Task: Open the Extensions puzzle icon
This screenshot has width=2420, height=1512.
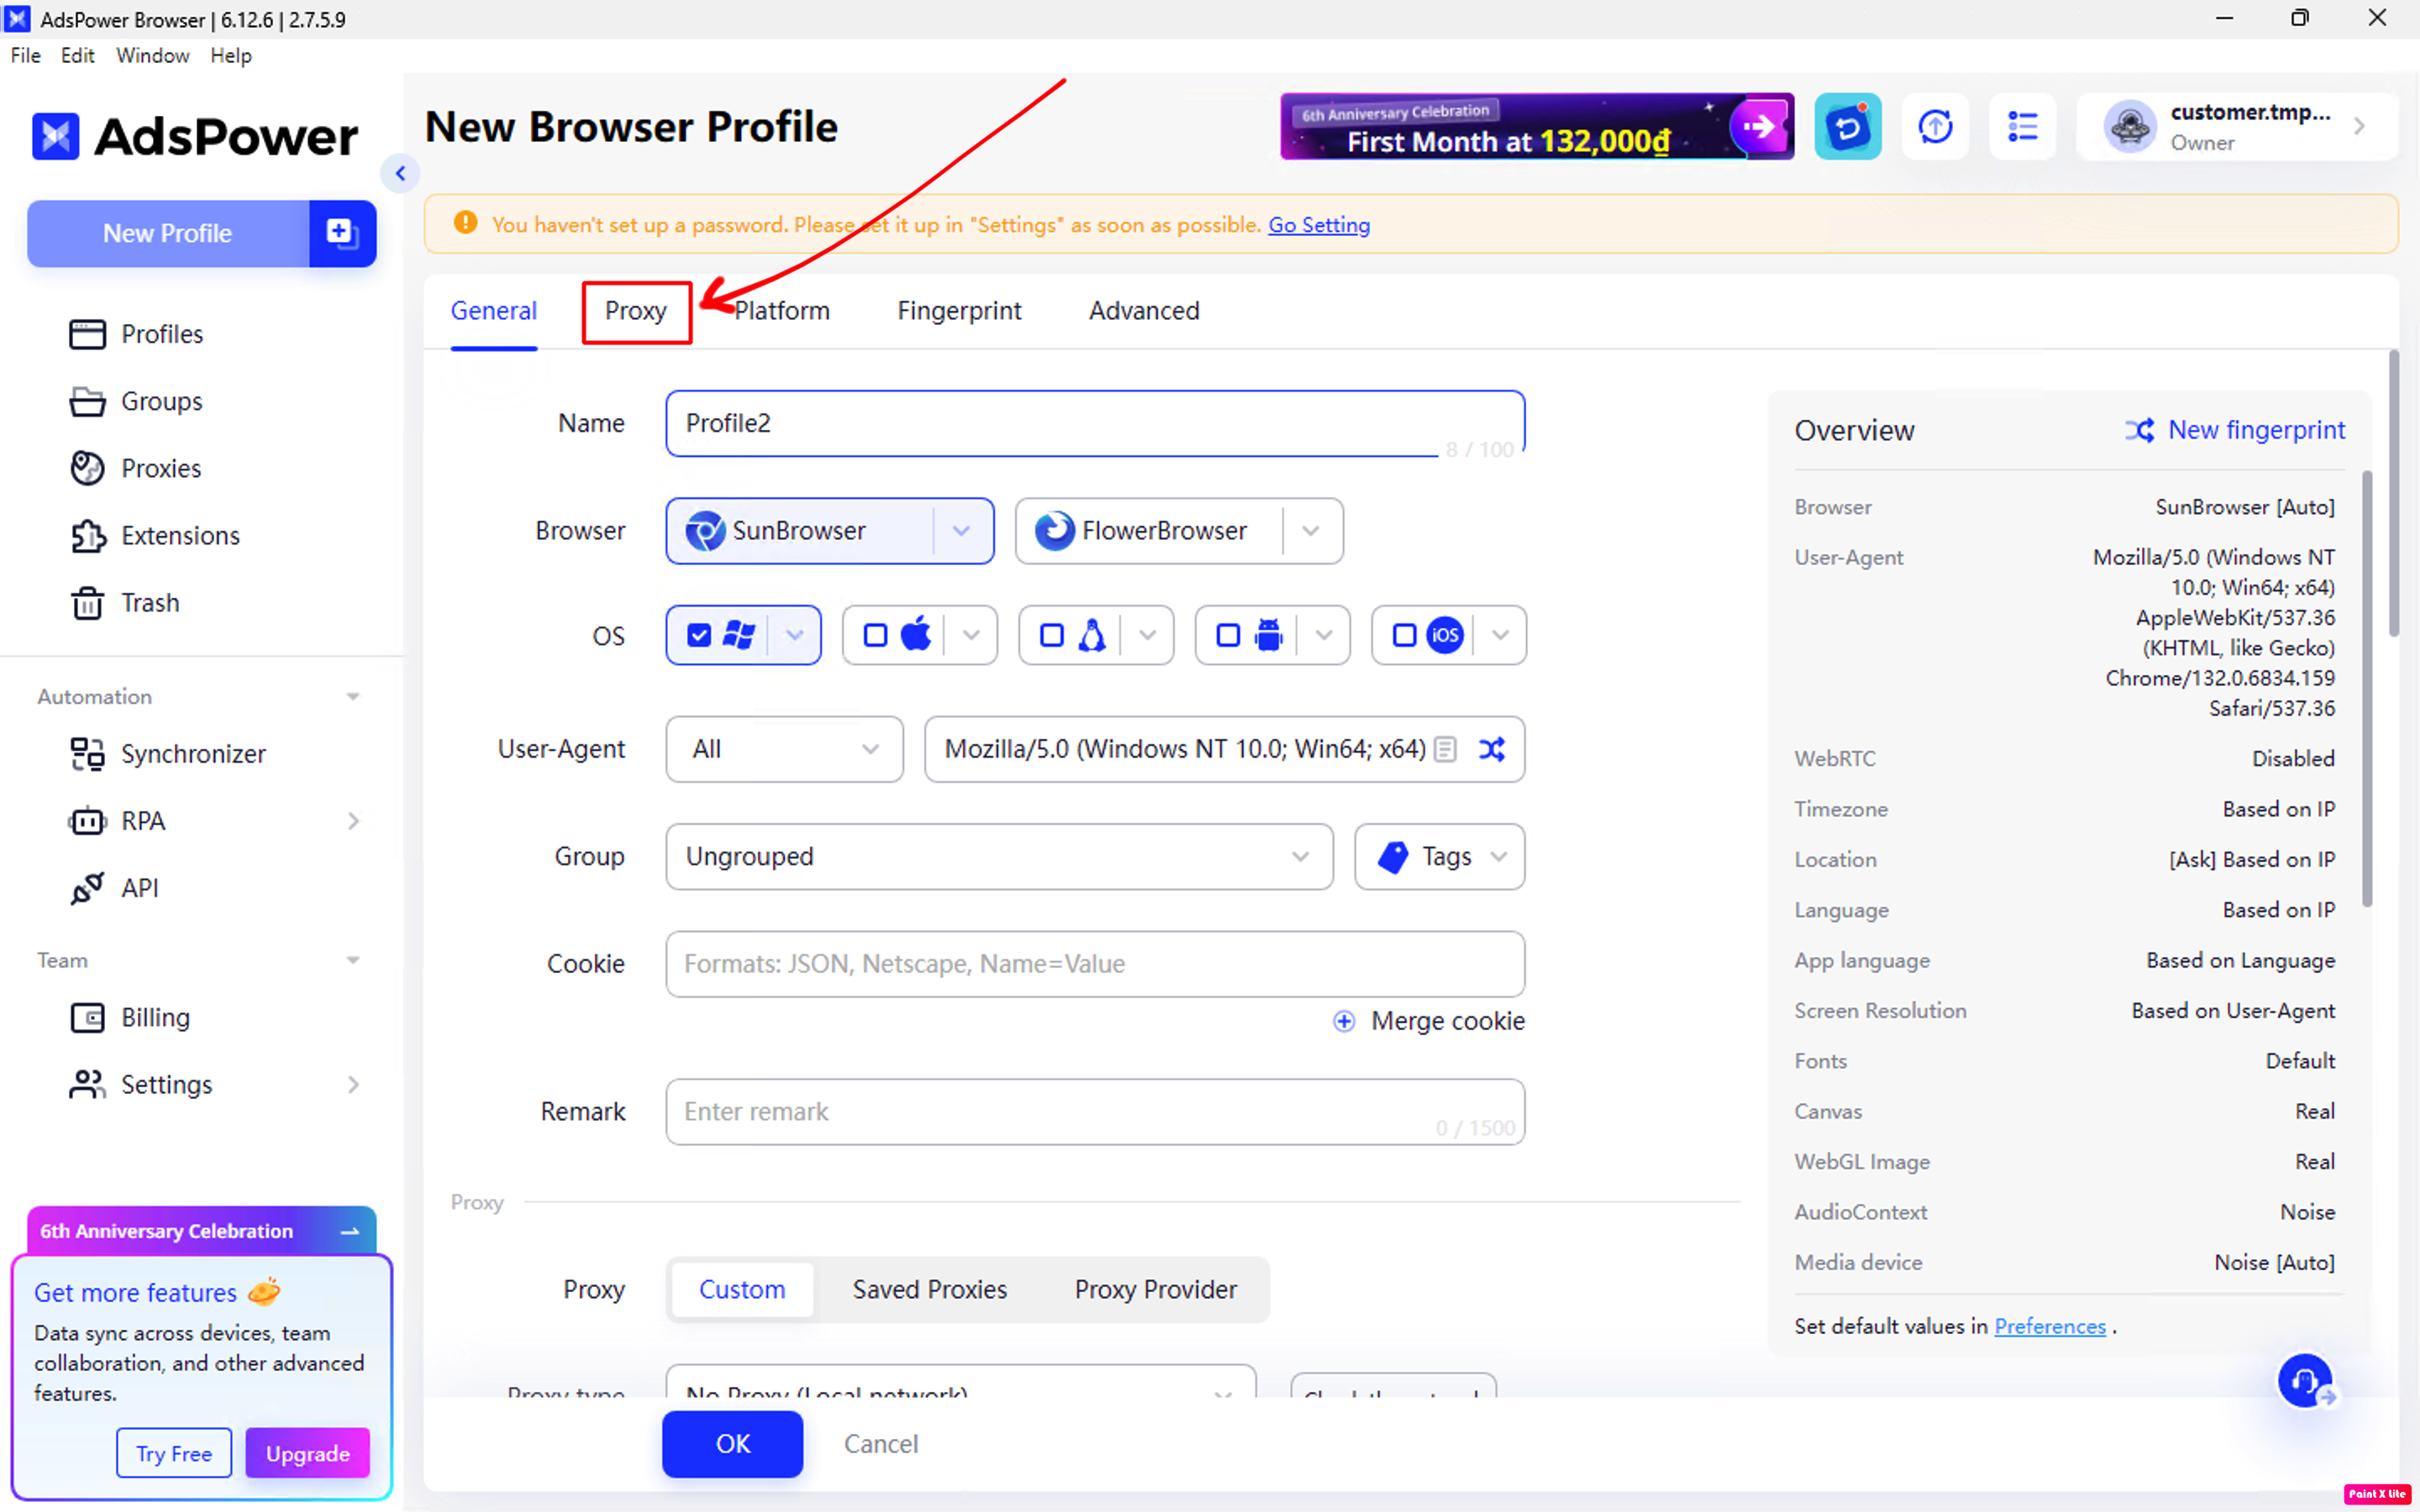Action: (x=87, y=536)
